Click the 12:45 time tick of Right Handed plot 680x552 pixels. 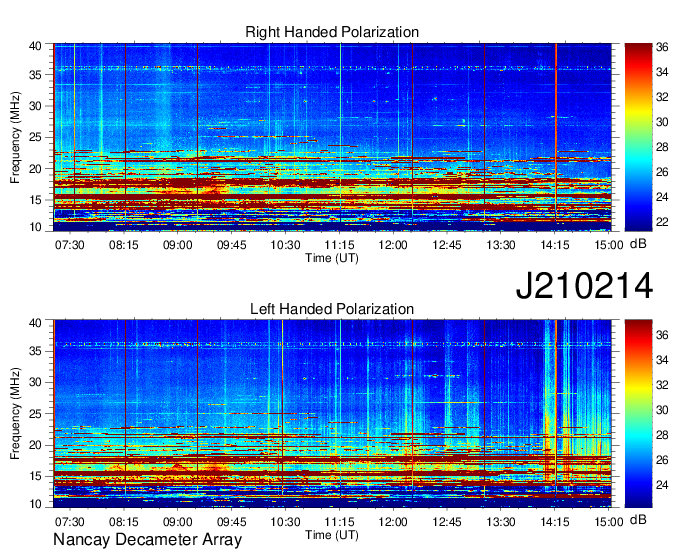point(447,245)
